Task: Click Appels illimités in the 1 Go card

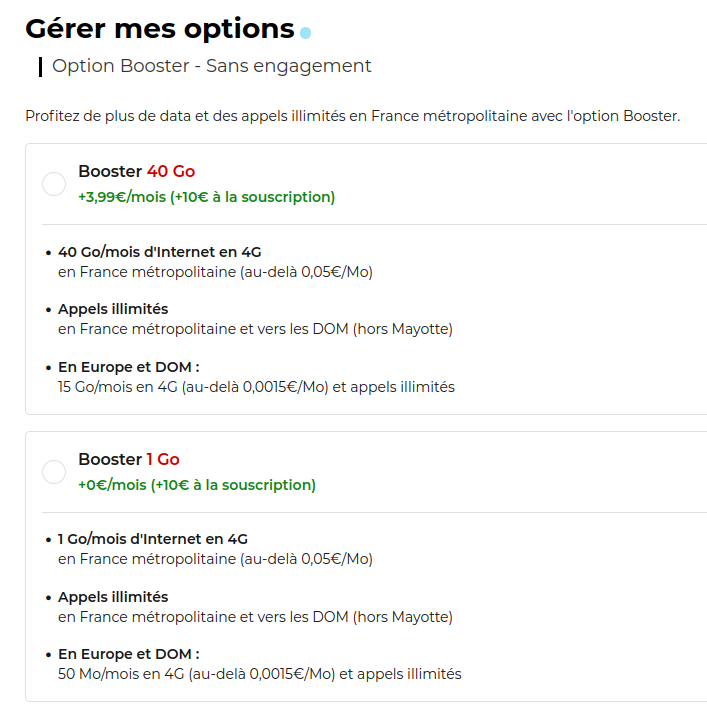Action: click(113, 597)
